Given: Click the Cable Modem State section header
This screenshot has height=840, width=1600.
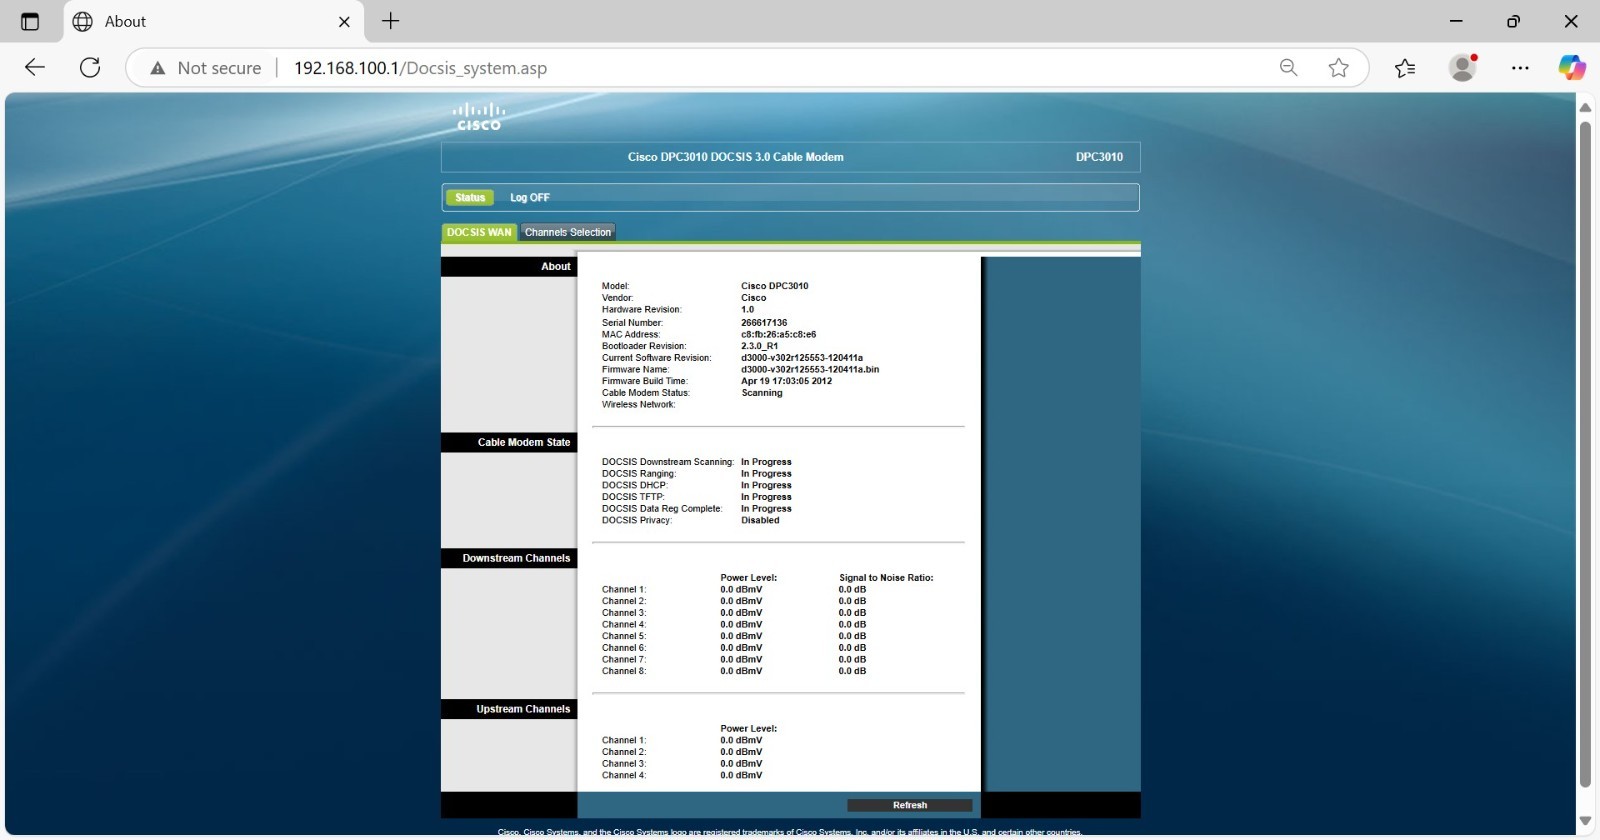Looking at the screenshot, I should click(509, 442).
